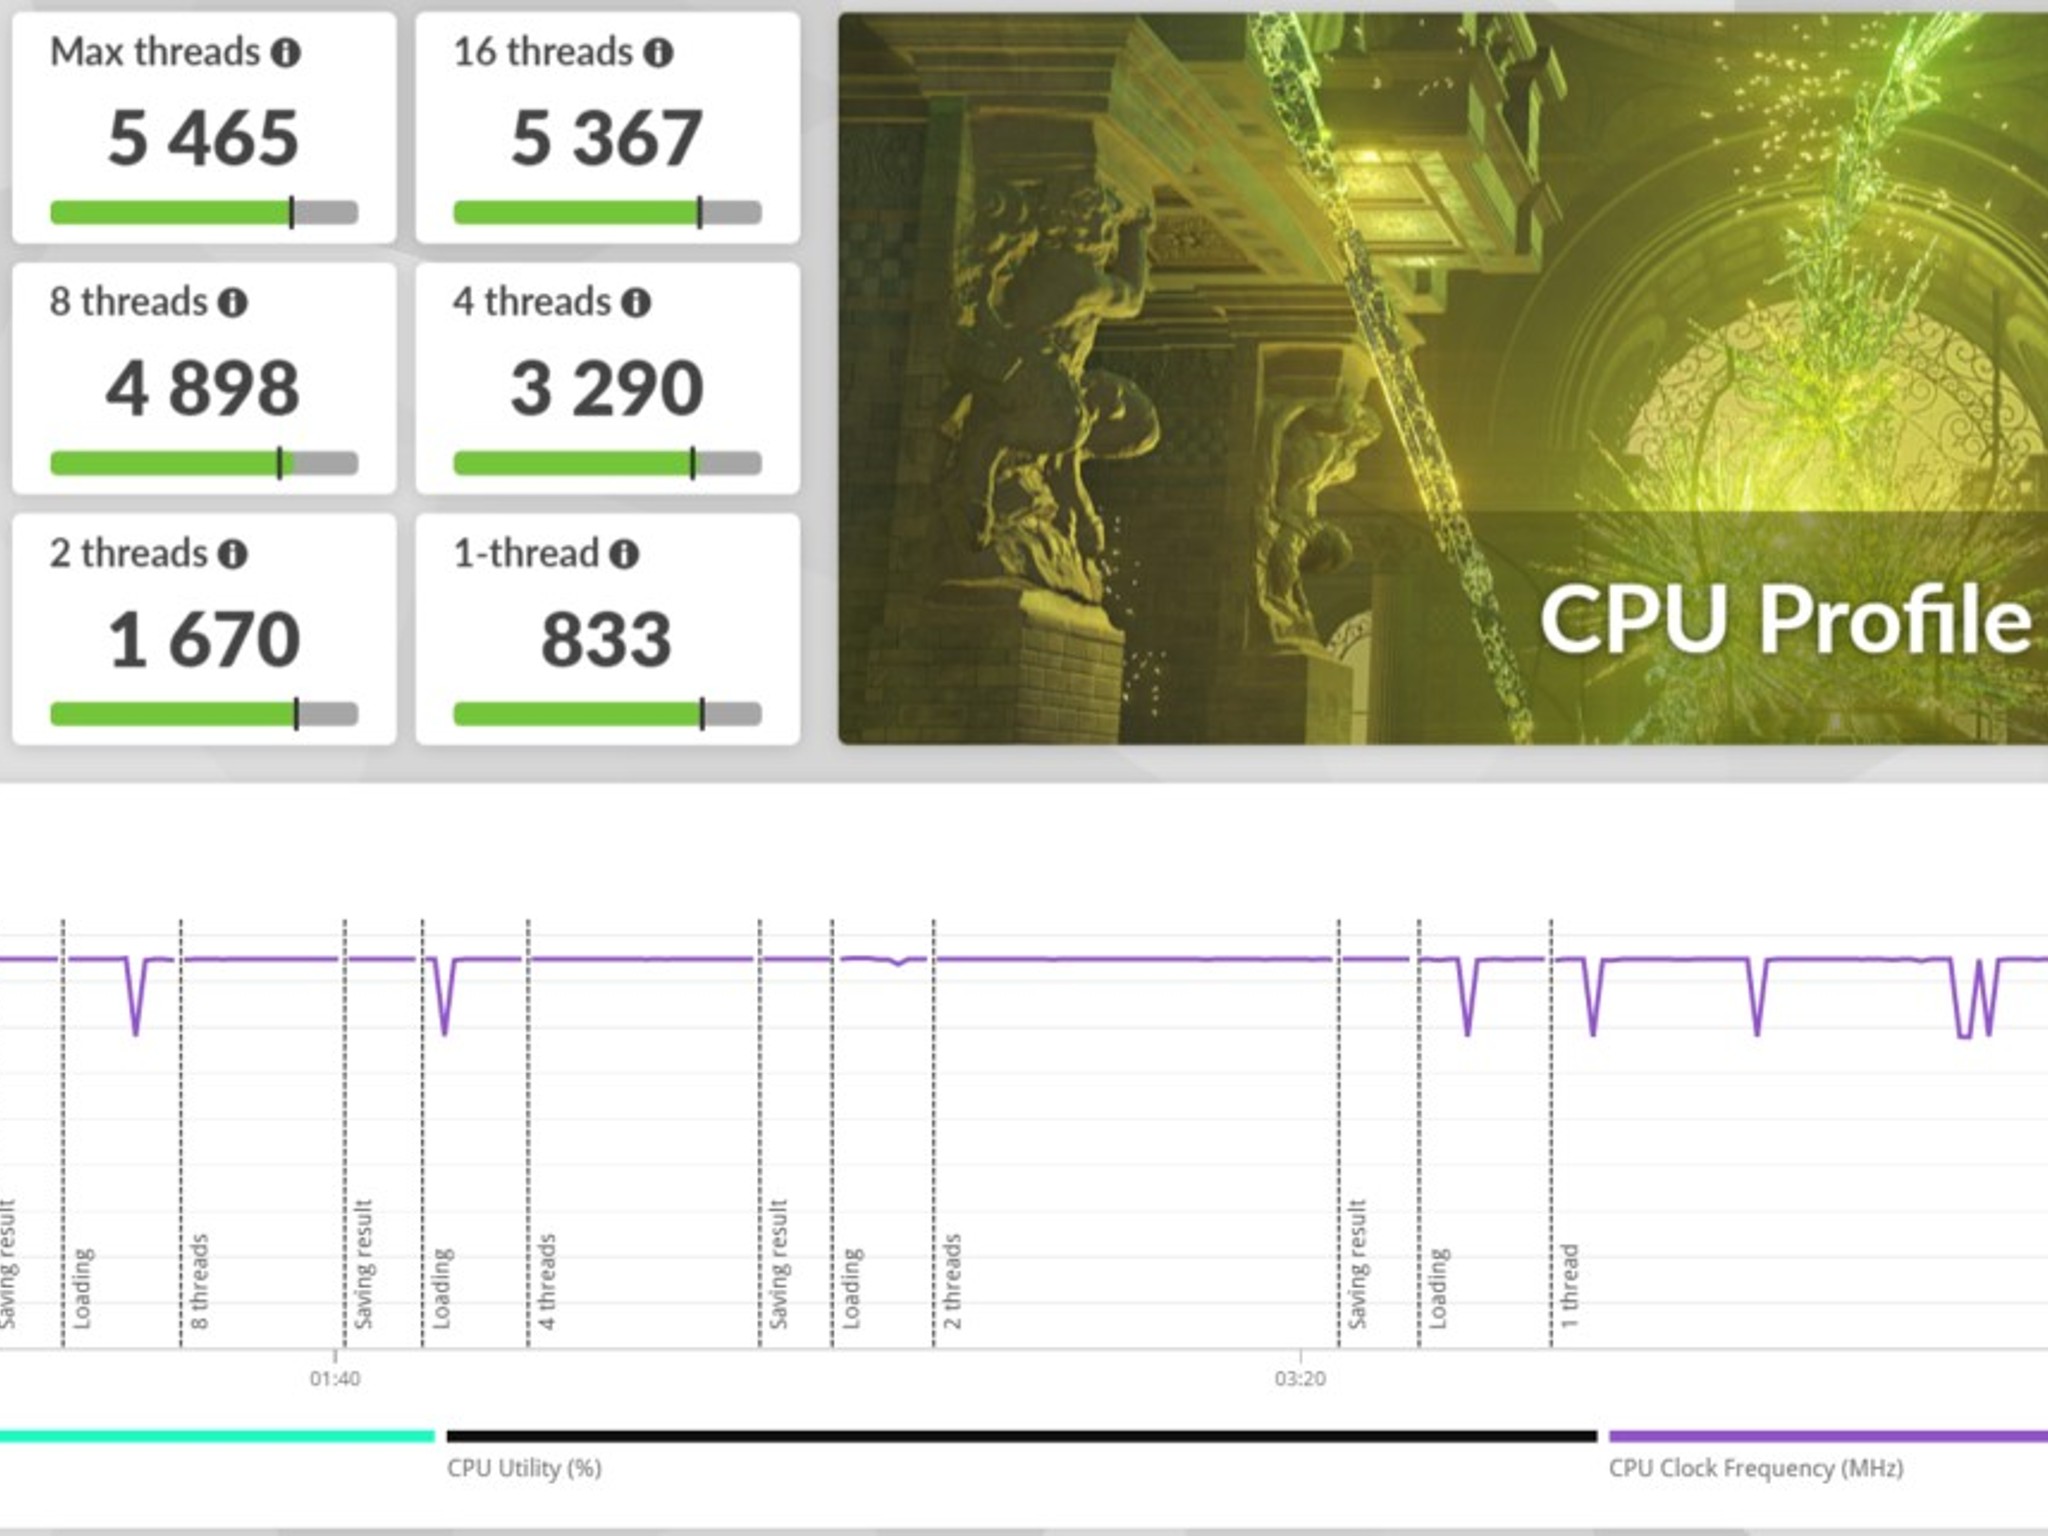
Task: Select the Max threads score 5 465
Action: coord(204,137)
